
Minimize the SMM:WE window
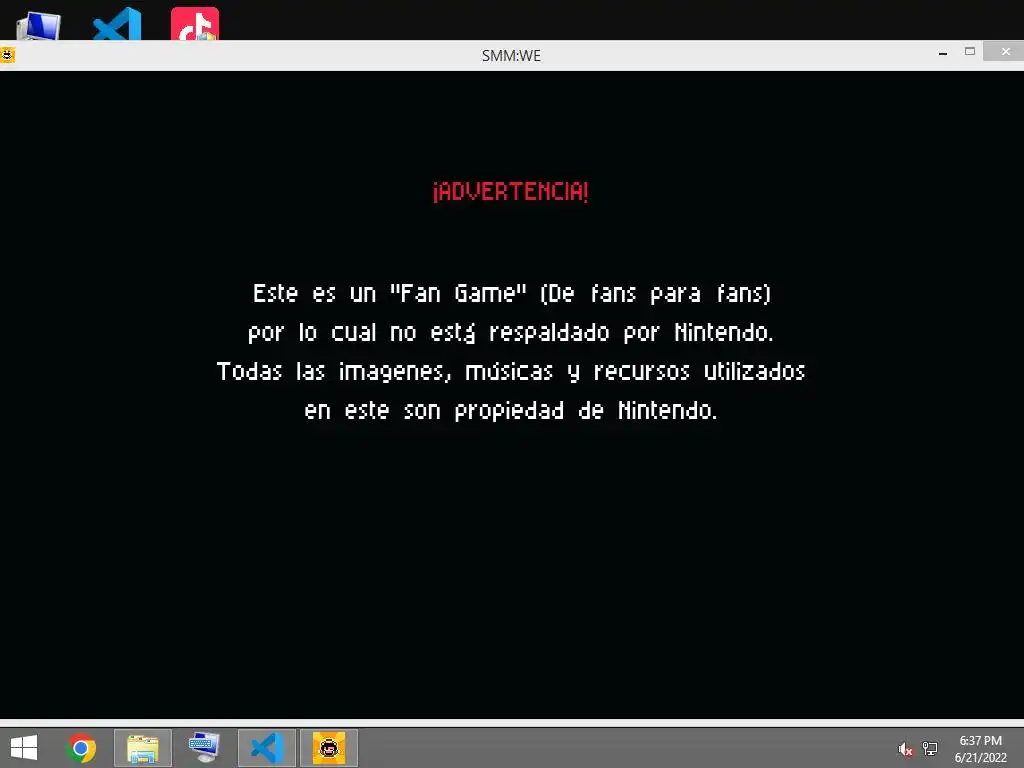pyautogui.click(x=942, y=54)
